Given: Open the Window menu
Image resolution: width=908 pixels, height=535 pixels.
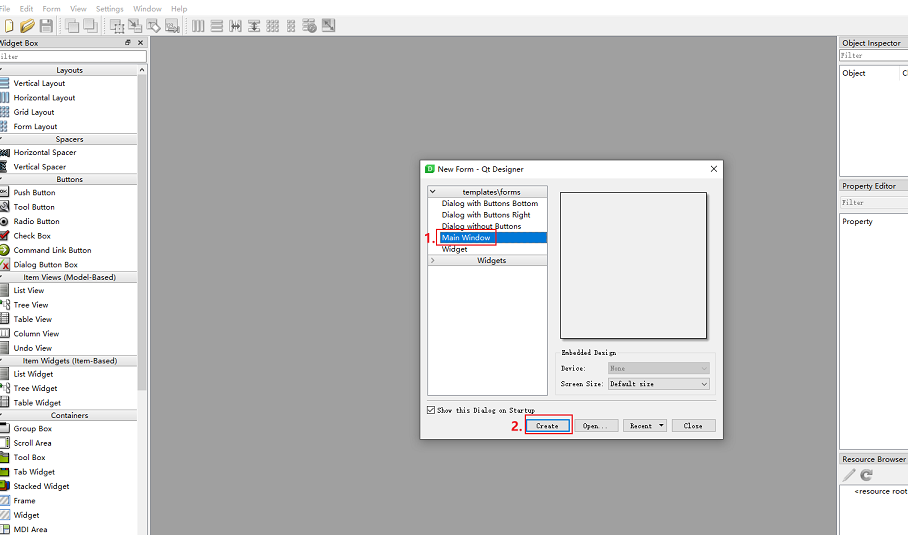Looking at the screenshot, I should (147, 9).
